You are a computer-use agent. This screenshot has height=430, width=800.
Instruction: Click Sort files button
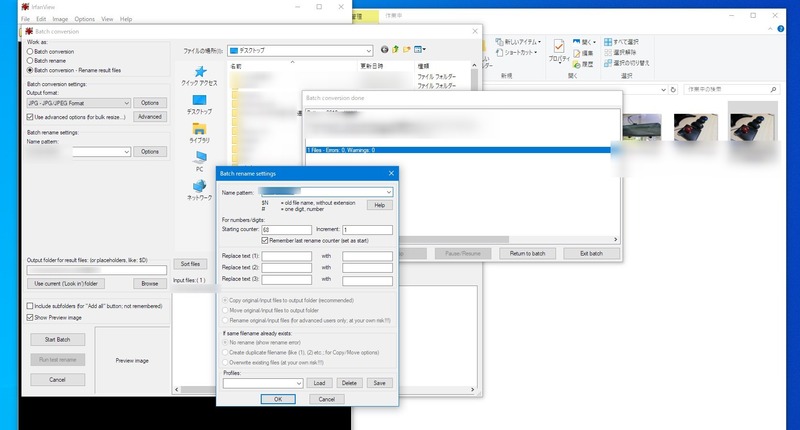click(190, 264)
